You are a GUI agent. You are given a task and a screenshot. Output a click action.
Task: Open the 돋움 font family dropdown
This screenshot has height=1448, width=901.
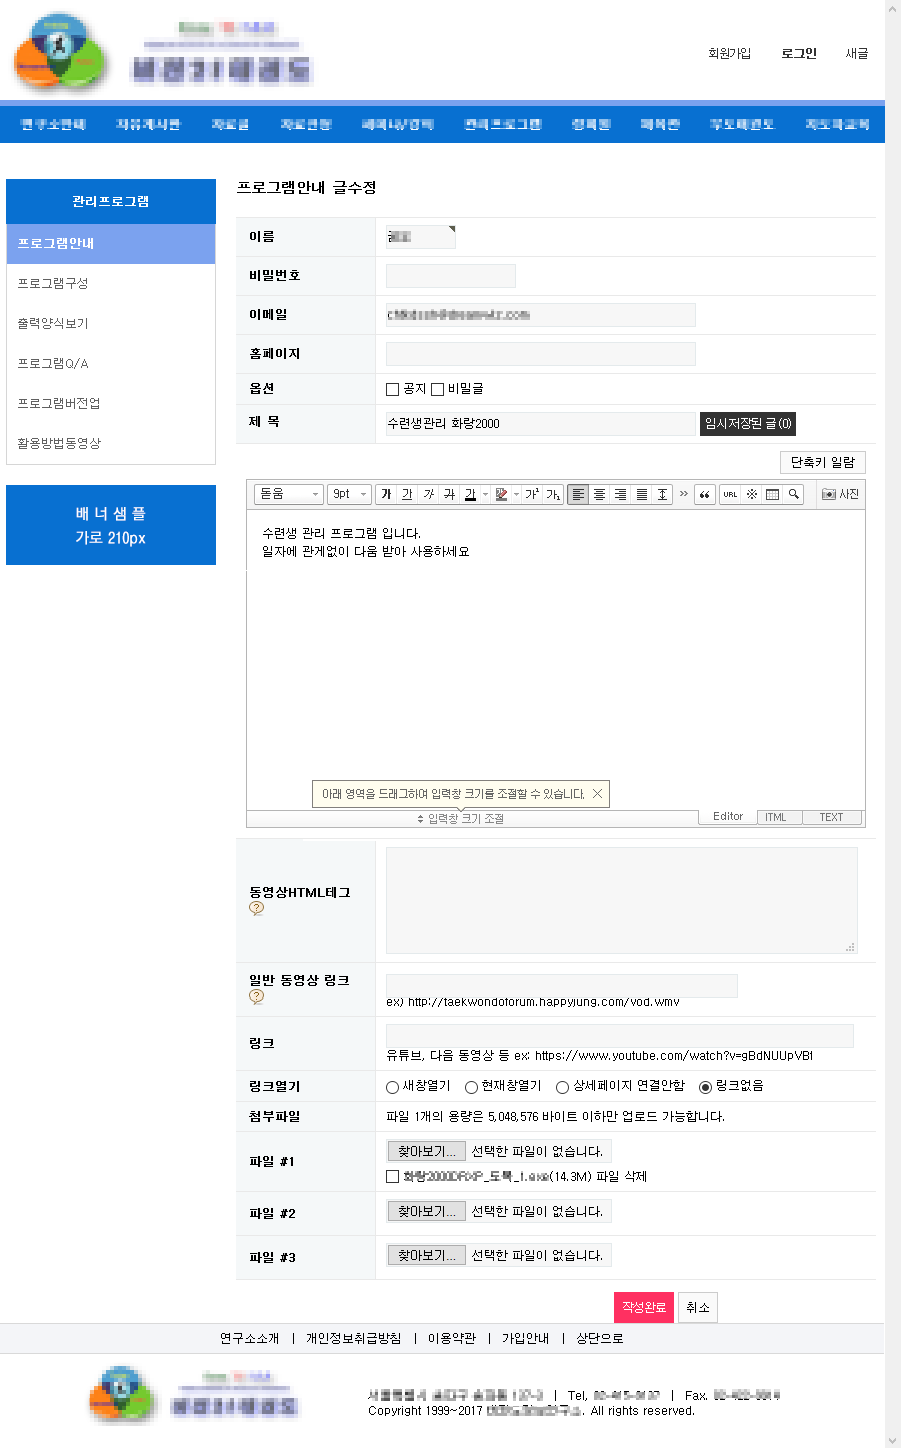288,493
